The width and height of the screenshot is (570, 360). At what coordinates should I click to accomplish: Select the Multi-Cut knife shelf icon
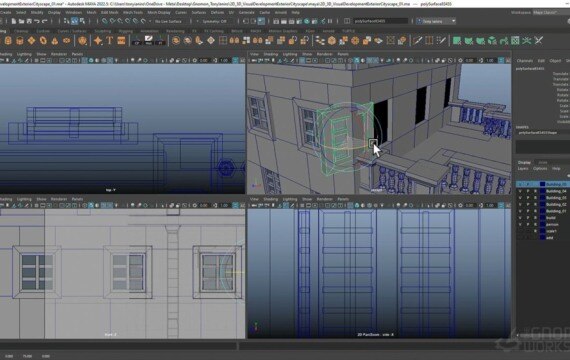417,41
